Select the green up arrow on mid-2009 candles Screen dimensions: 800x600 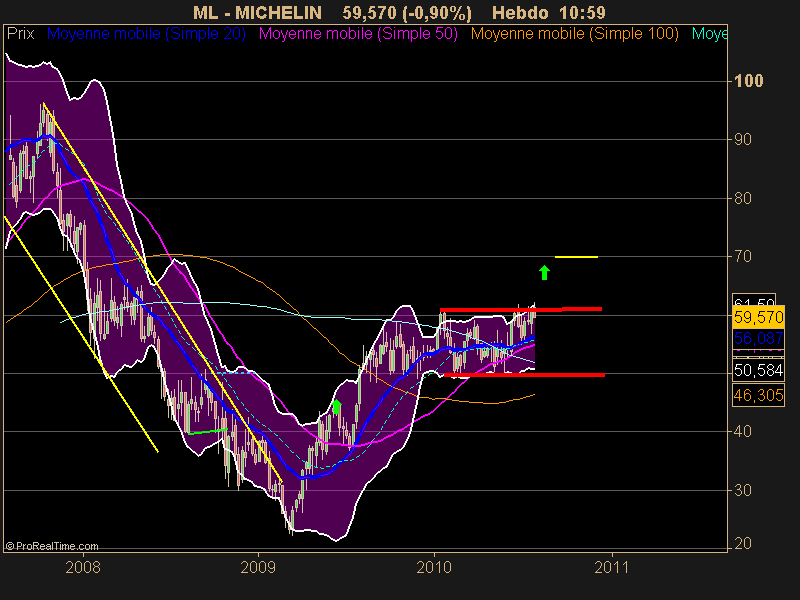336,407
